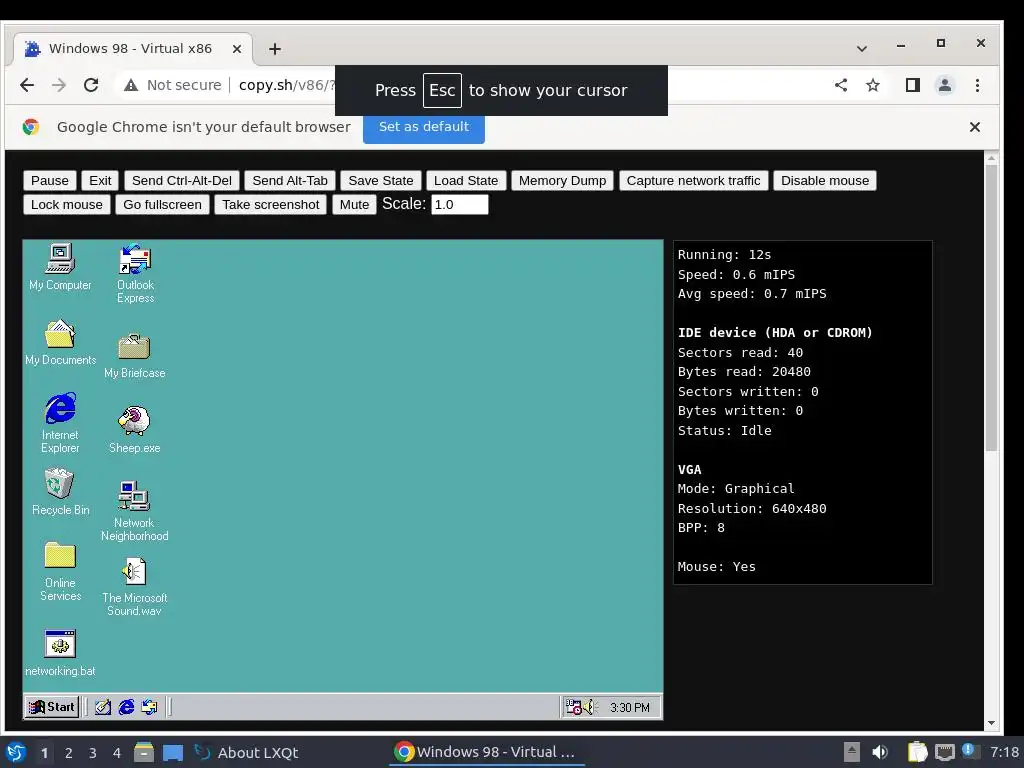Viewport: 1024px width, 768px height.
Task: Click Go fullscreen button
Action: 163,204
